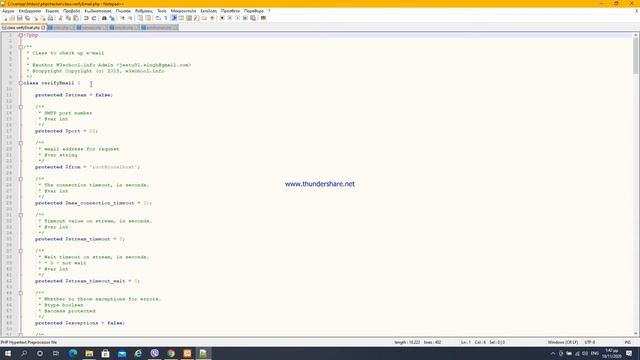Collapse the class verifyEmail fold marker
The width and height of the screenshot is (640, 360).
(20, 83)
